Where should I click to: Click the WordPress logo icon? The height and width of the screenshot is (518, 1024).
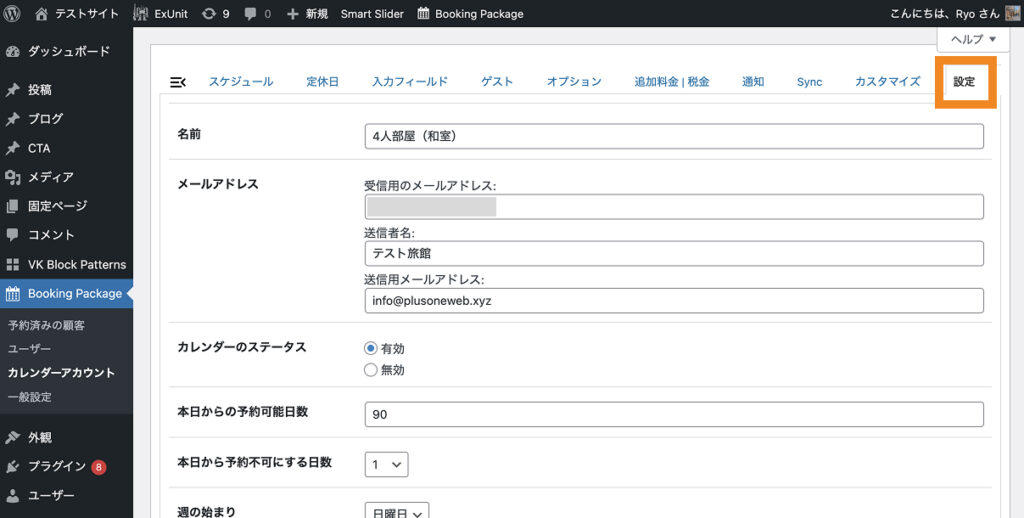click(x=13, y=14)
